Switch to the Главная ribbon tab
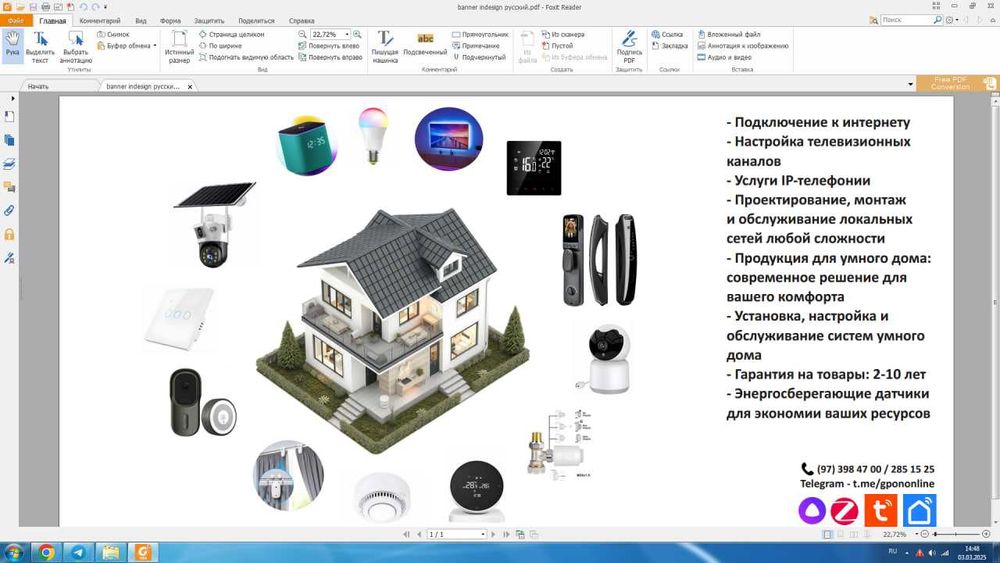This screenshot has height=563, width=1000. tap(52, 20)
